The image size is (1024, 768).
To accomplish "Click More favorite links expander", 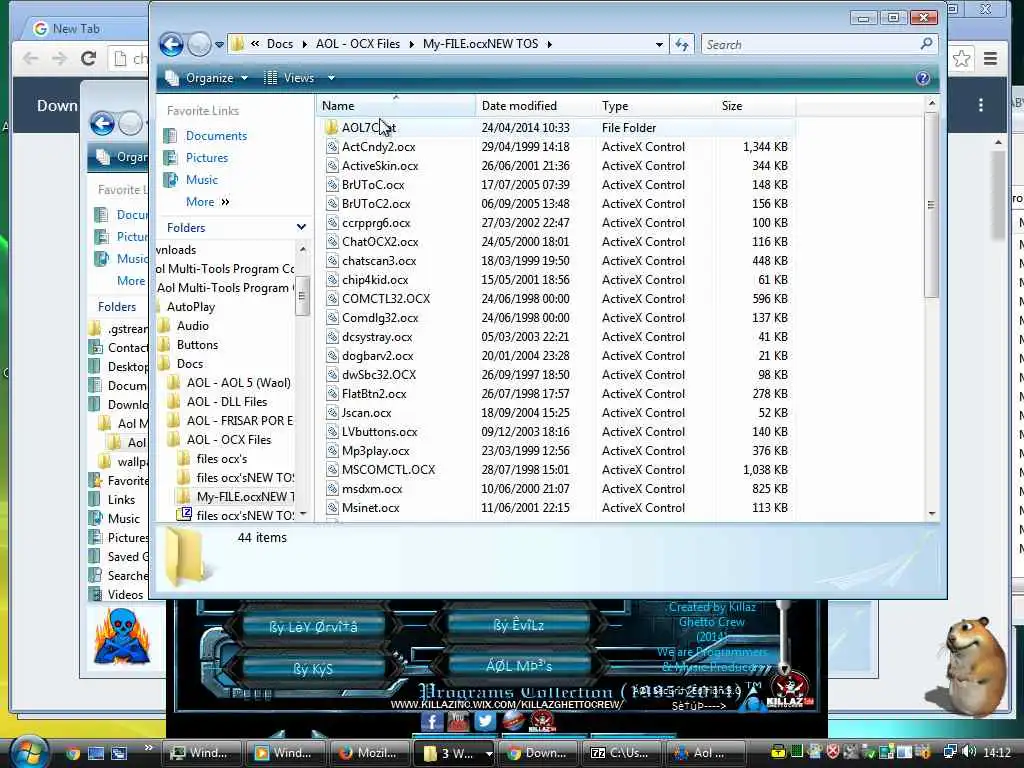I will coord(208,202).
